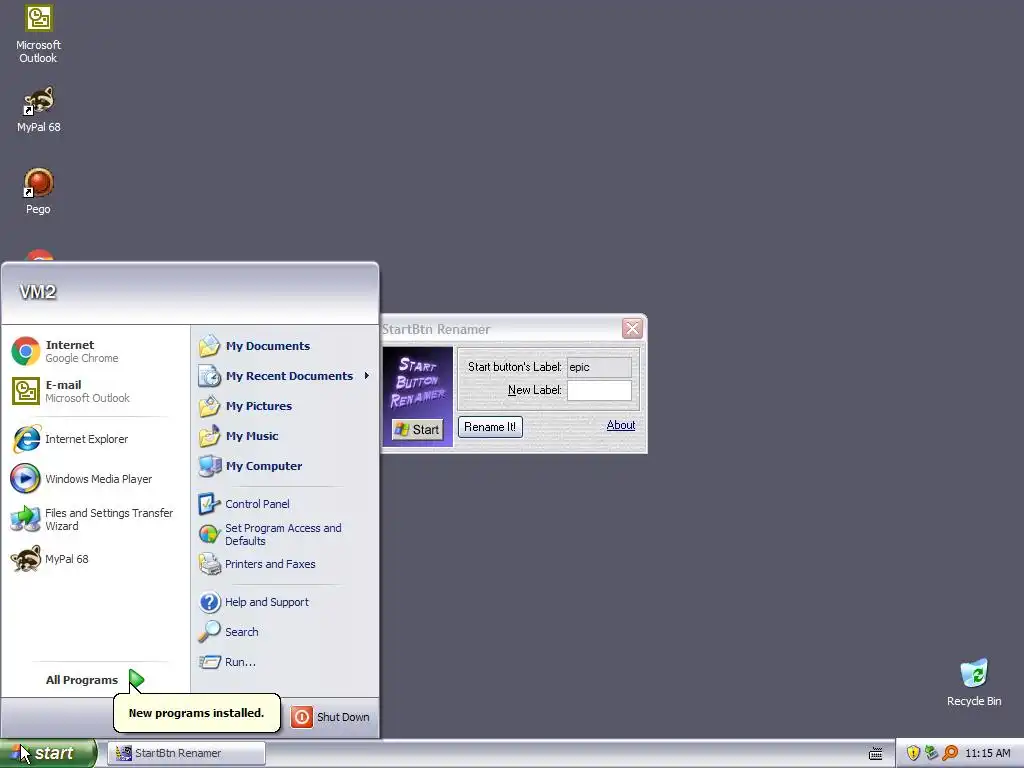This screenshot has width=1024, height=768.
Task: Launch MyPal 68 from Start menu
Action: [x=95, y=559]
